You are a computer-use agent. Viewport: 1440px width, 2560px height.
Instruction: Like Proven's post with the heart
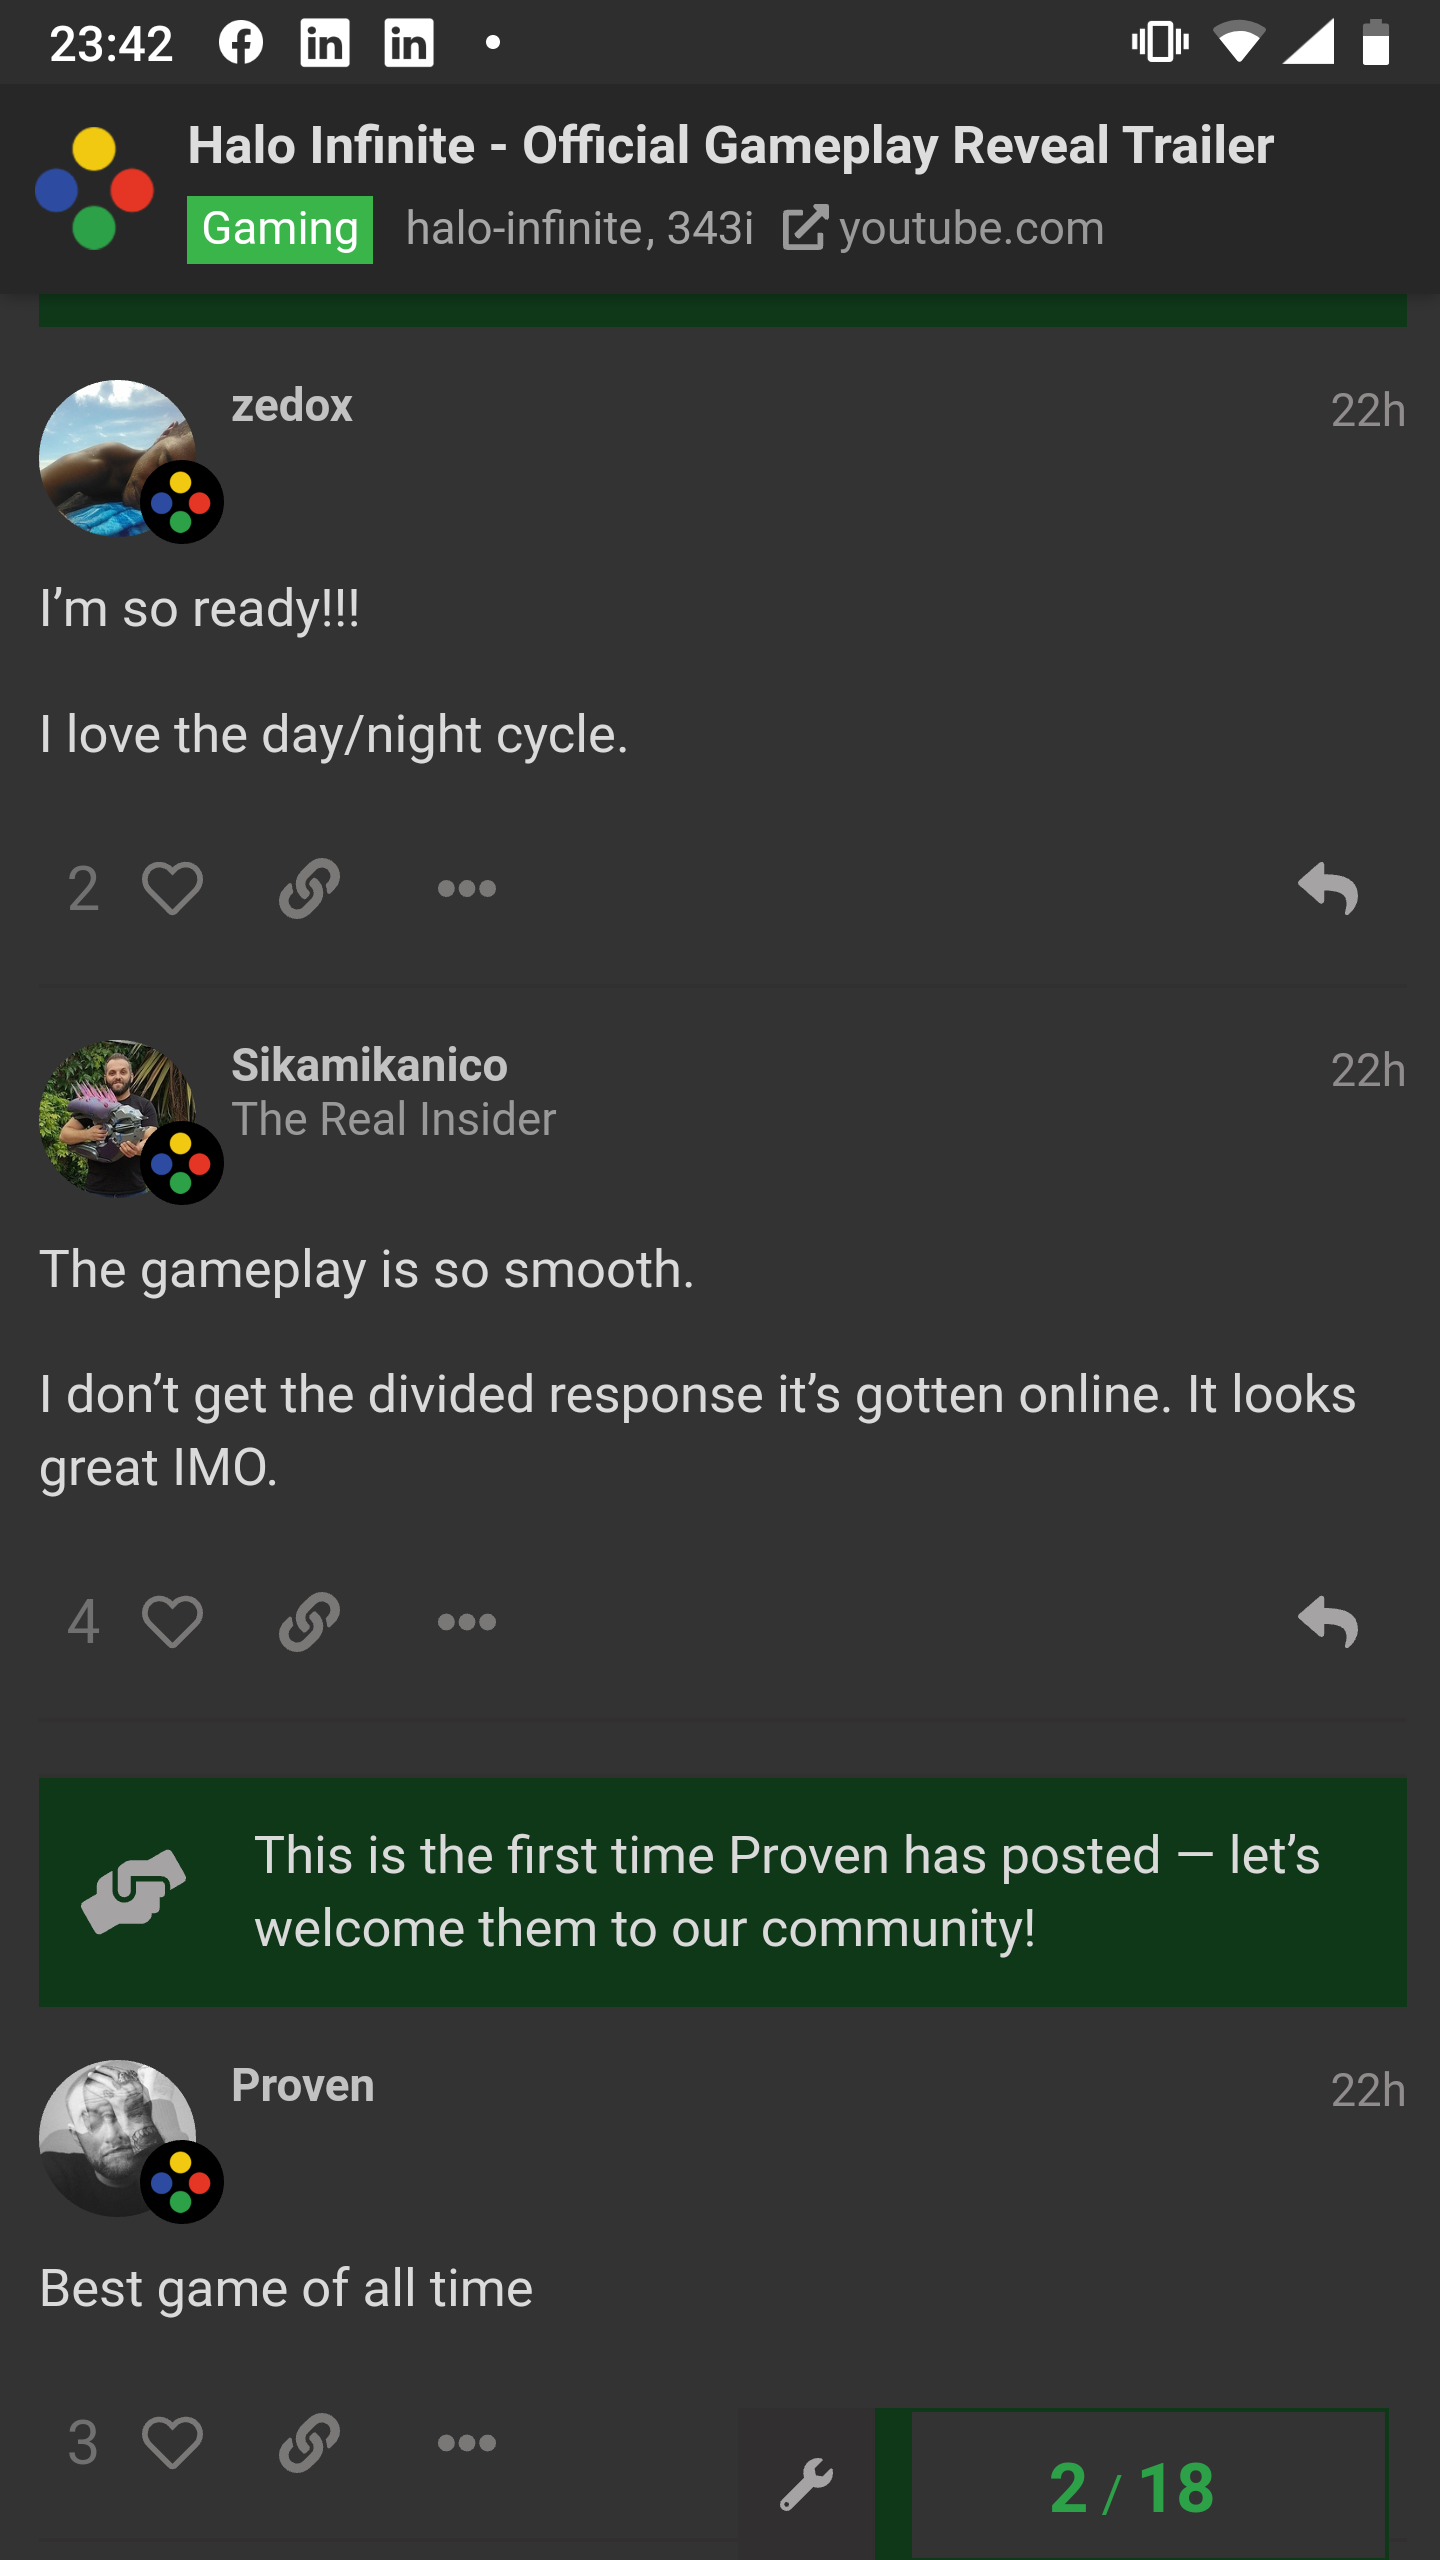click(172, 2442)
